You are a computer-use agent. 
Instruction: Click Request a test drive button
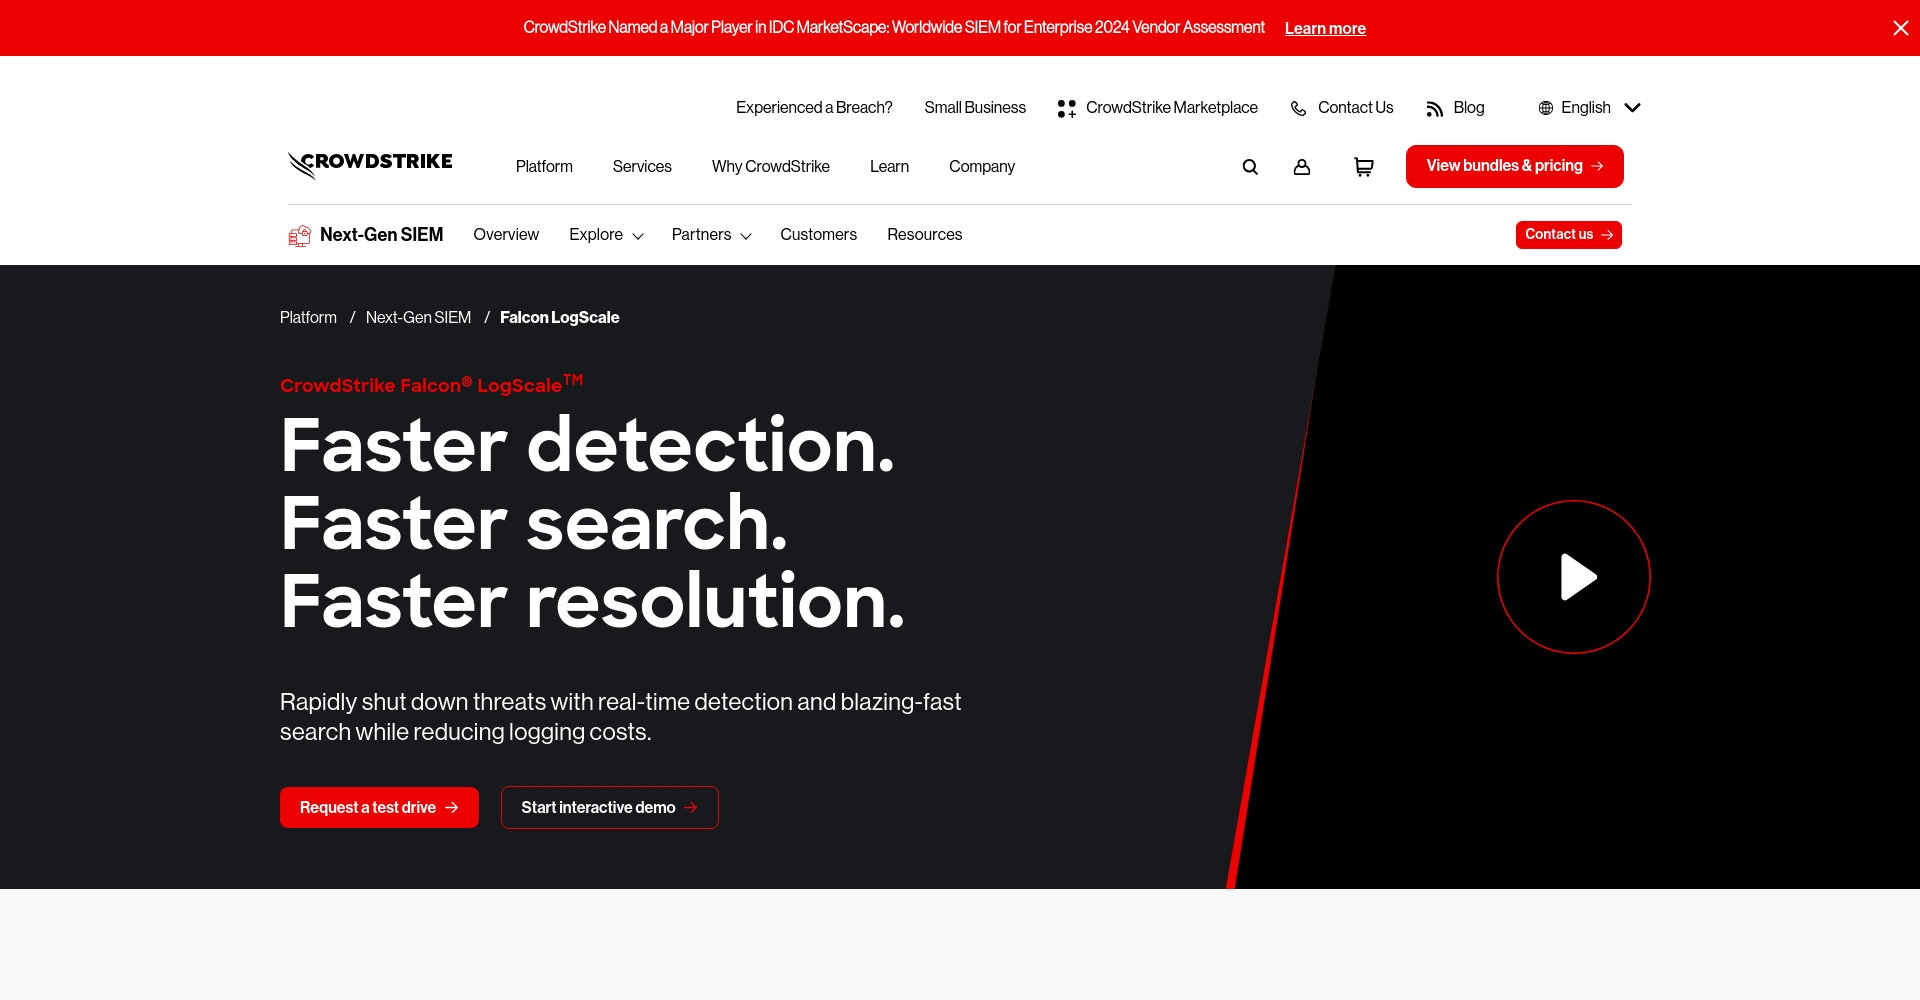(x=379, y=808)
